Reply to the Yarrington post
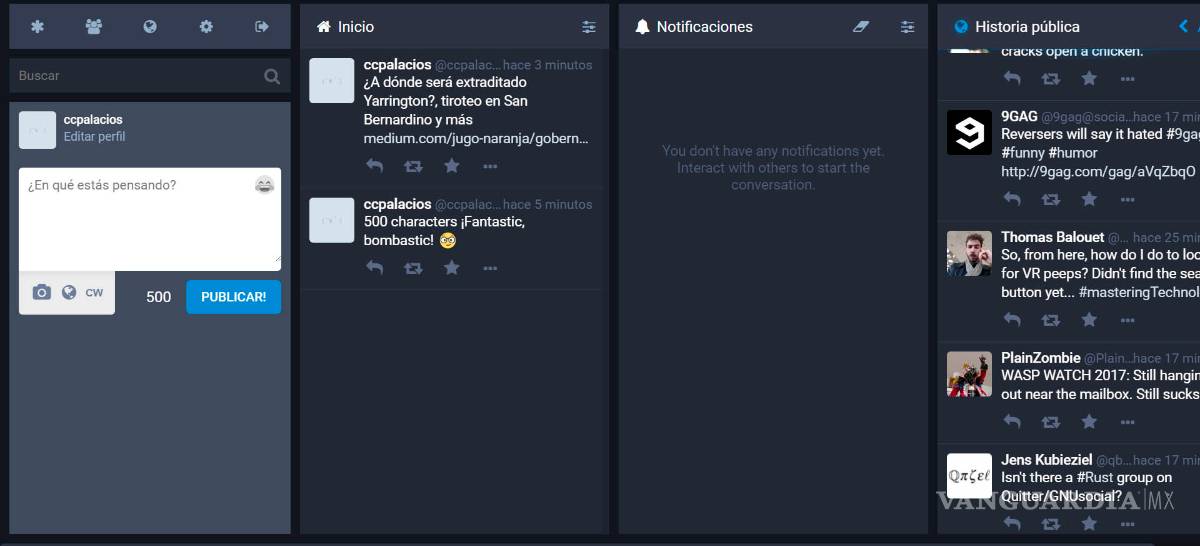Screen dimensions: 1200x546 pos(374,166)
